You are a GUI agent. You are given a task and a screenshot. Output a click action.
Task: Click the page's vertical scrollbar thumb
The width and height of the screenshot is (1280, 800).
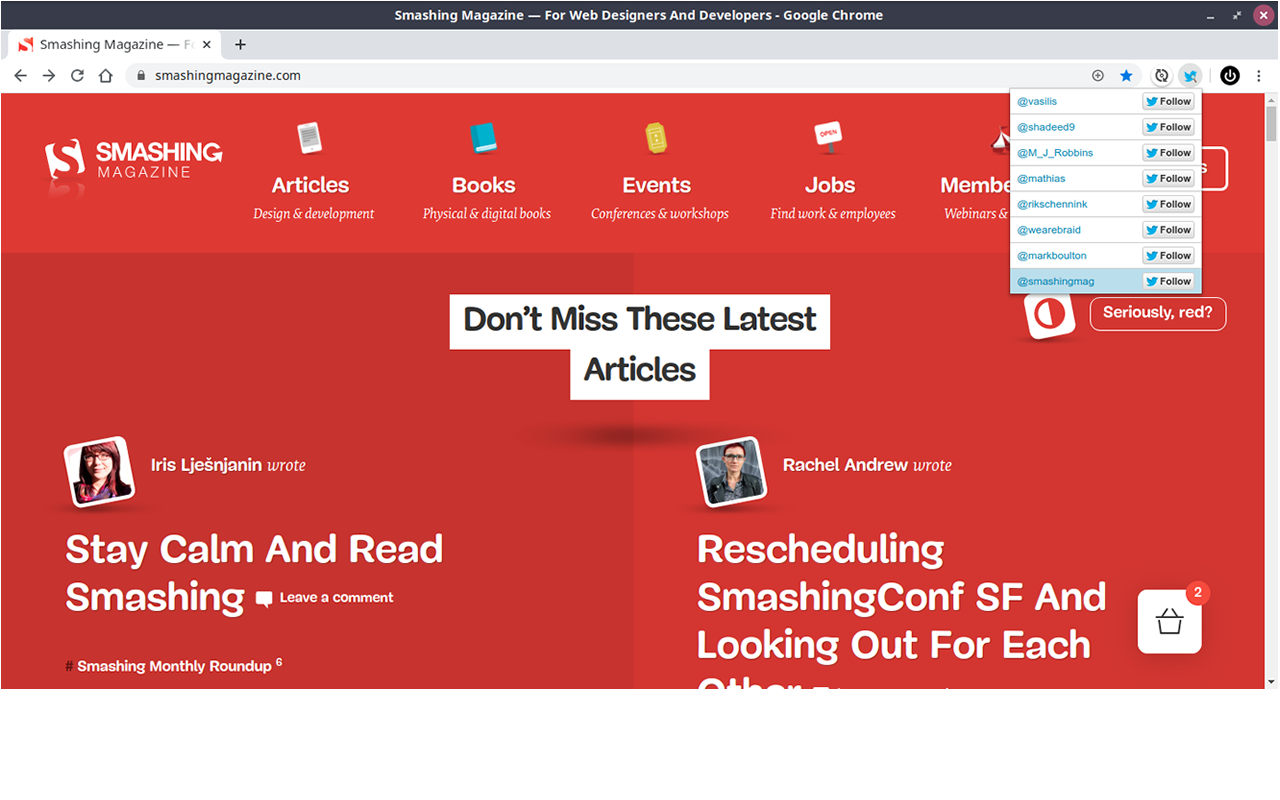(x=1271, y=125)
